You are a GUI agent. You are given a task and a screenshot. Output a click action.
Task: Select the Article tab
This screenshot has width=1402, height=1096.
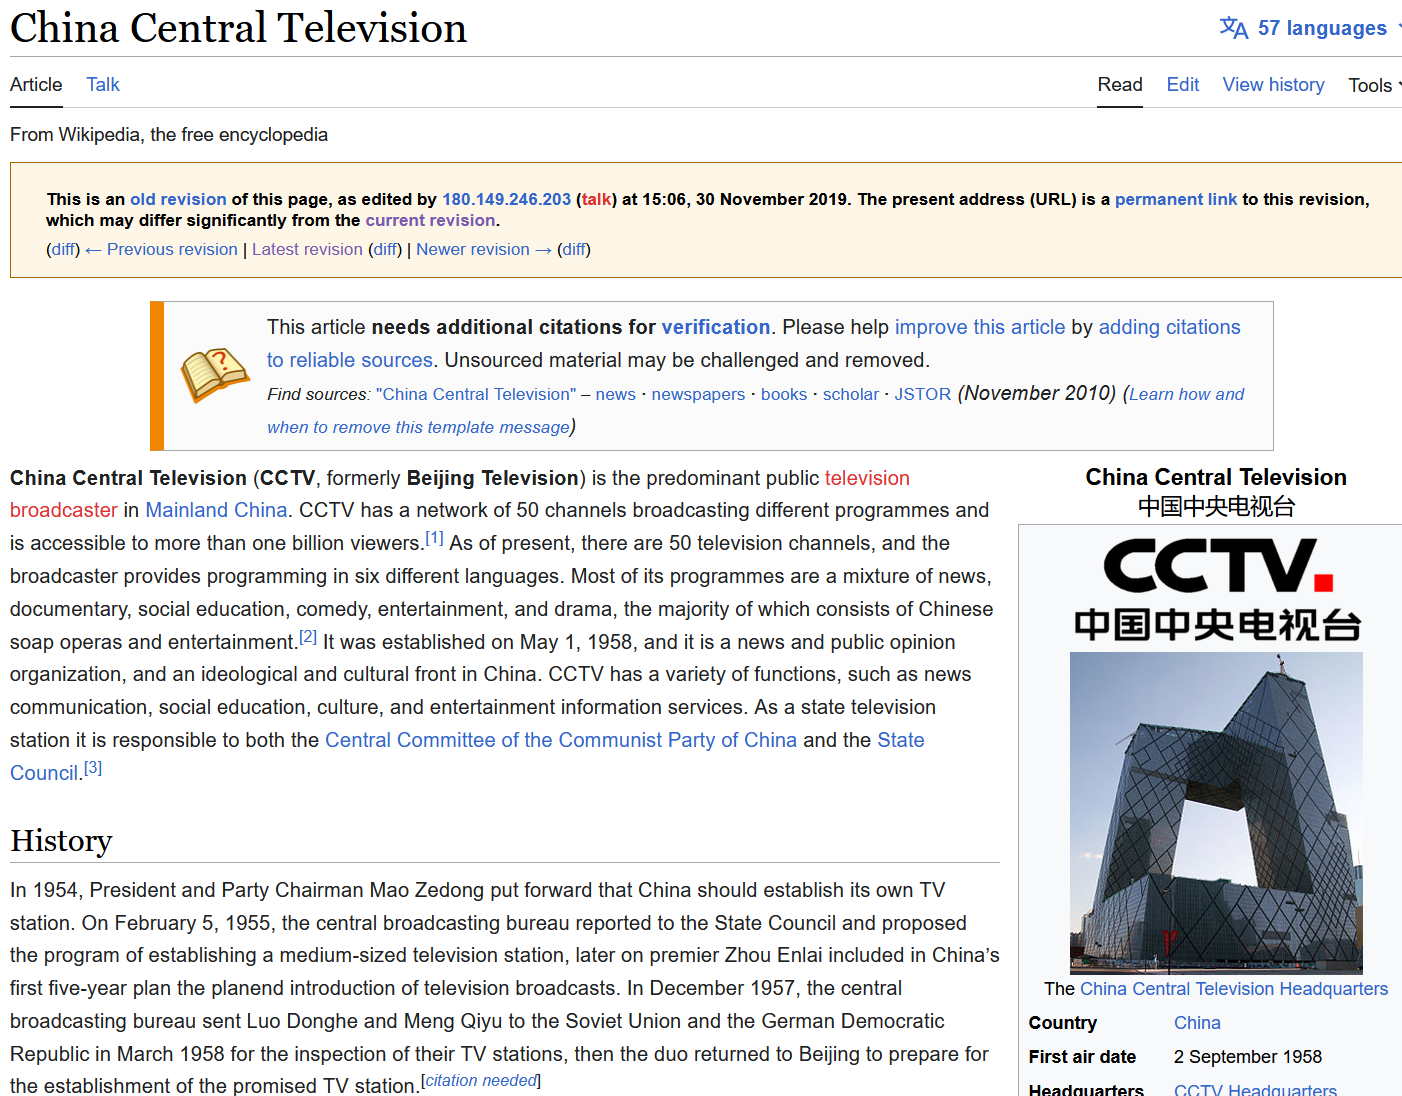[36, 85]
